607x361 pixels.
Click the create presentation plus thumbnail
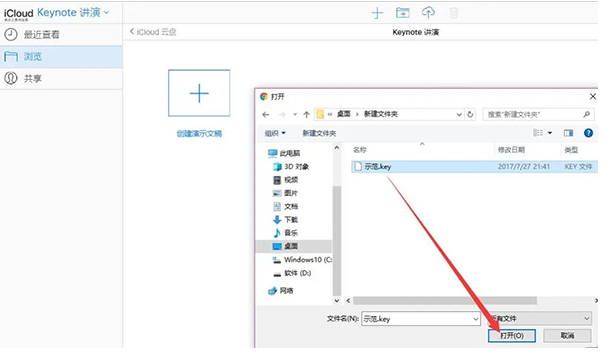point(199,93)
